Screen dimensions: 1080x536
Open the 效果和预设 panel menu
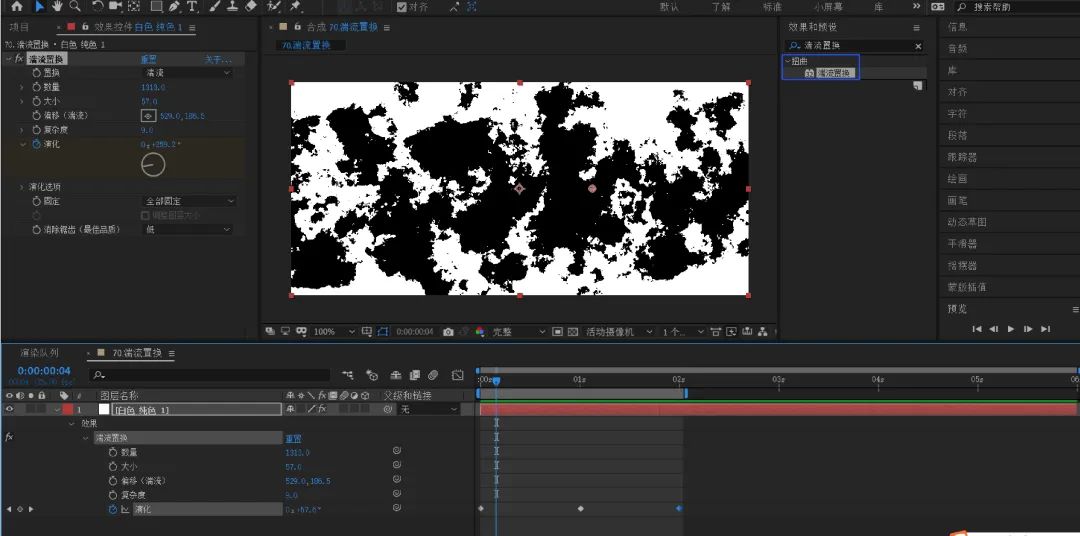(x=916, y=28)
